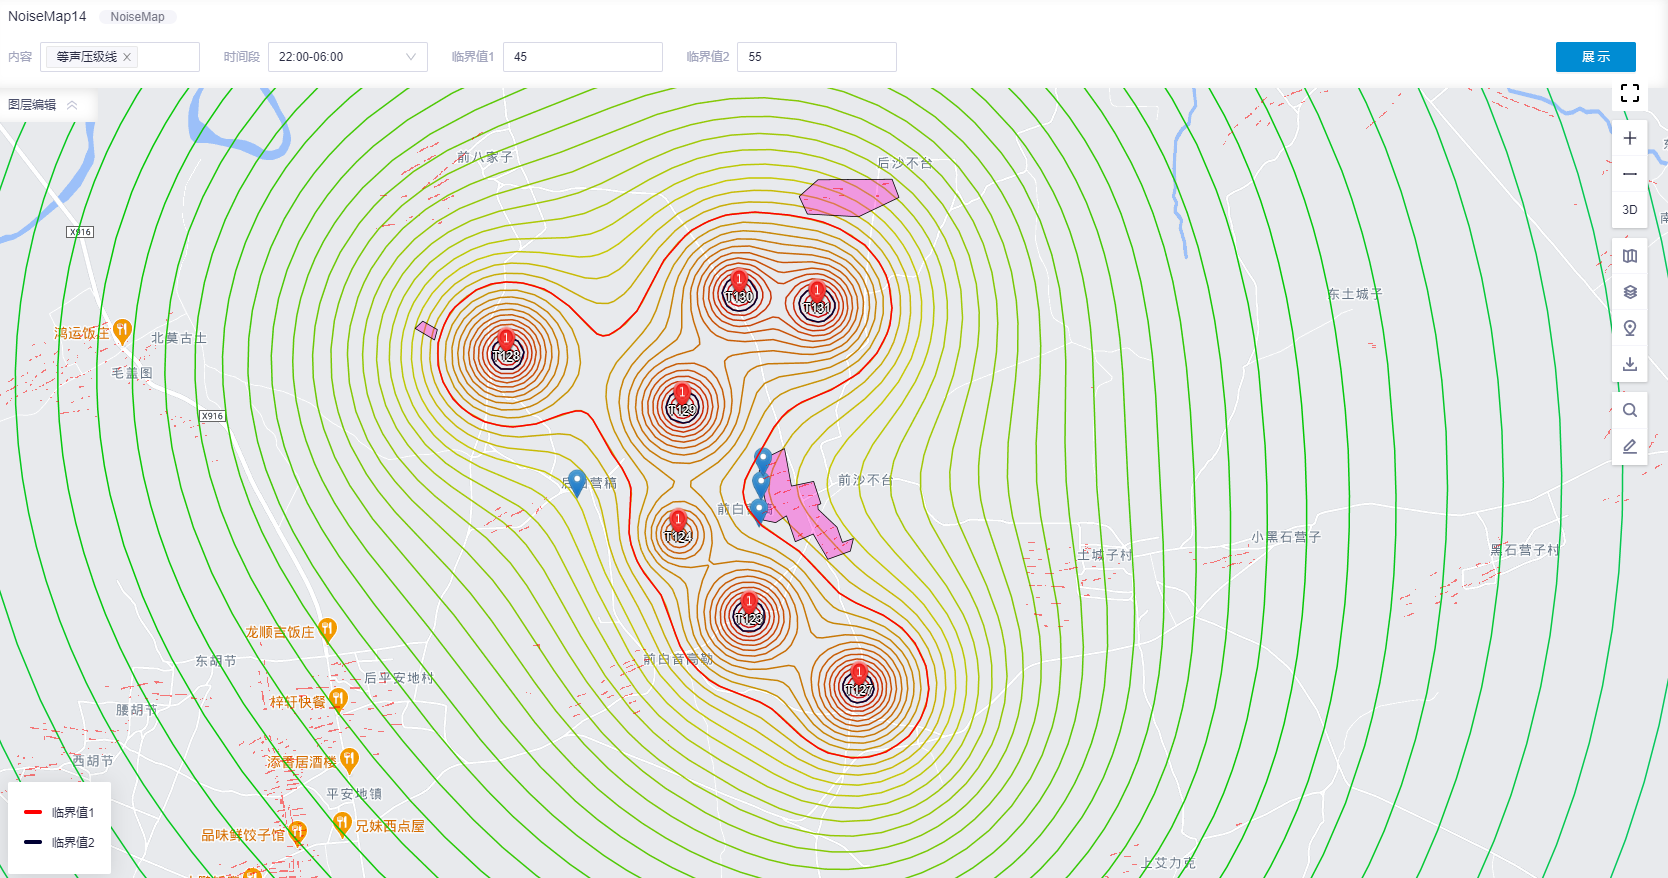Click 梓轩快餐 restaurant marker

coord(338,700)
